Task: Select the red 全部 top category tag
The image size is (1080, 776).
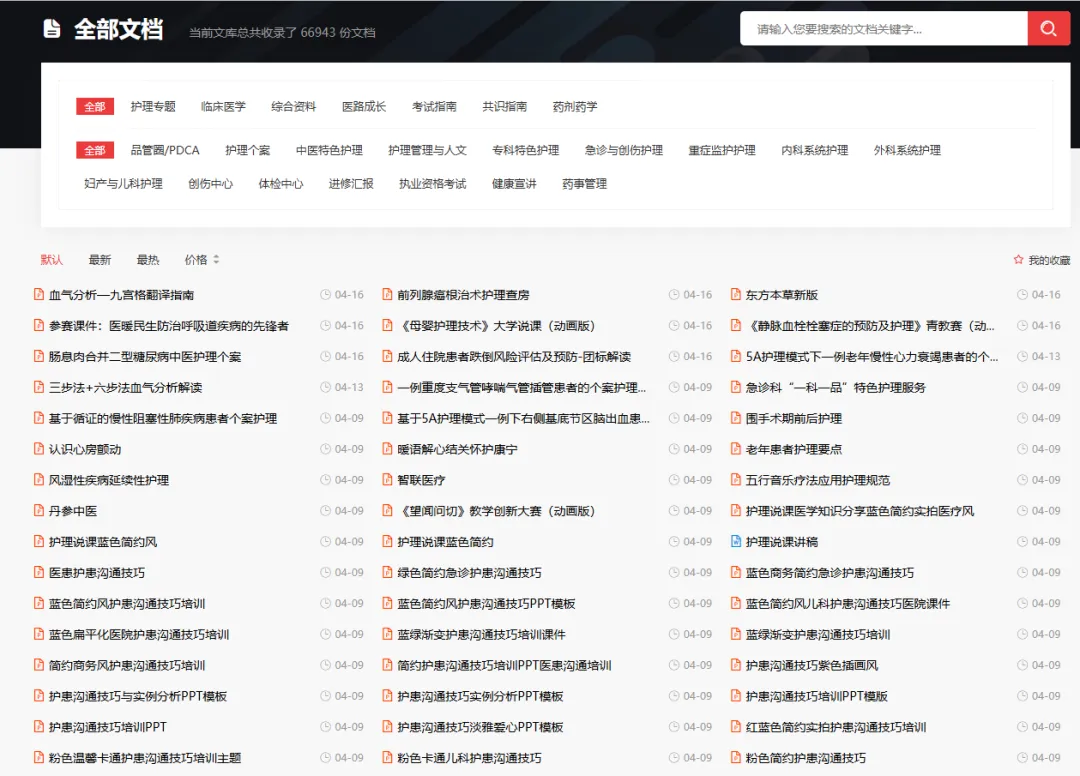Action: point(94,107)
